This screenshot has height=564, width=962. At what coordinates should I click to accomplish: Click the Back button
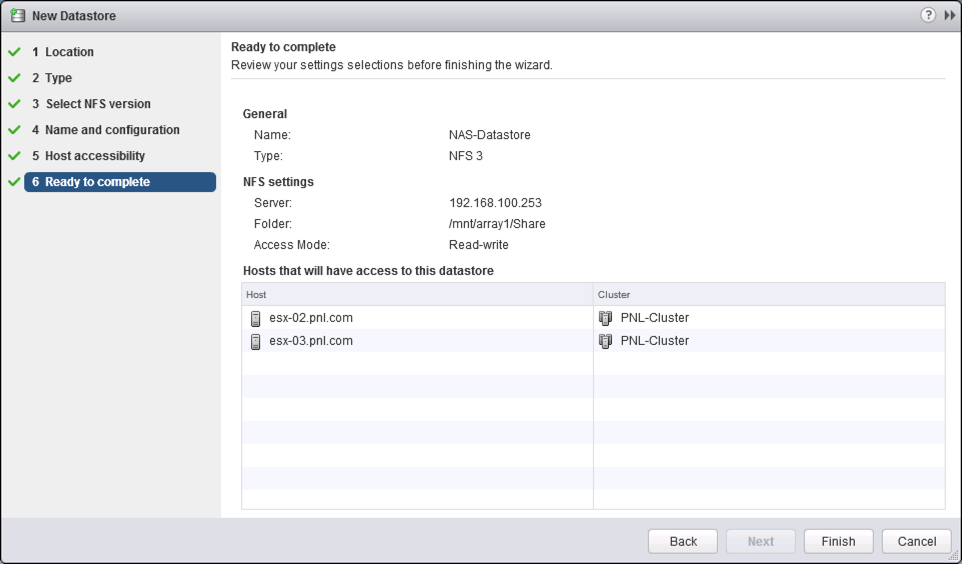pyautogui.click(x=683, y=541)
